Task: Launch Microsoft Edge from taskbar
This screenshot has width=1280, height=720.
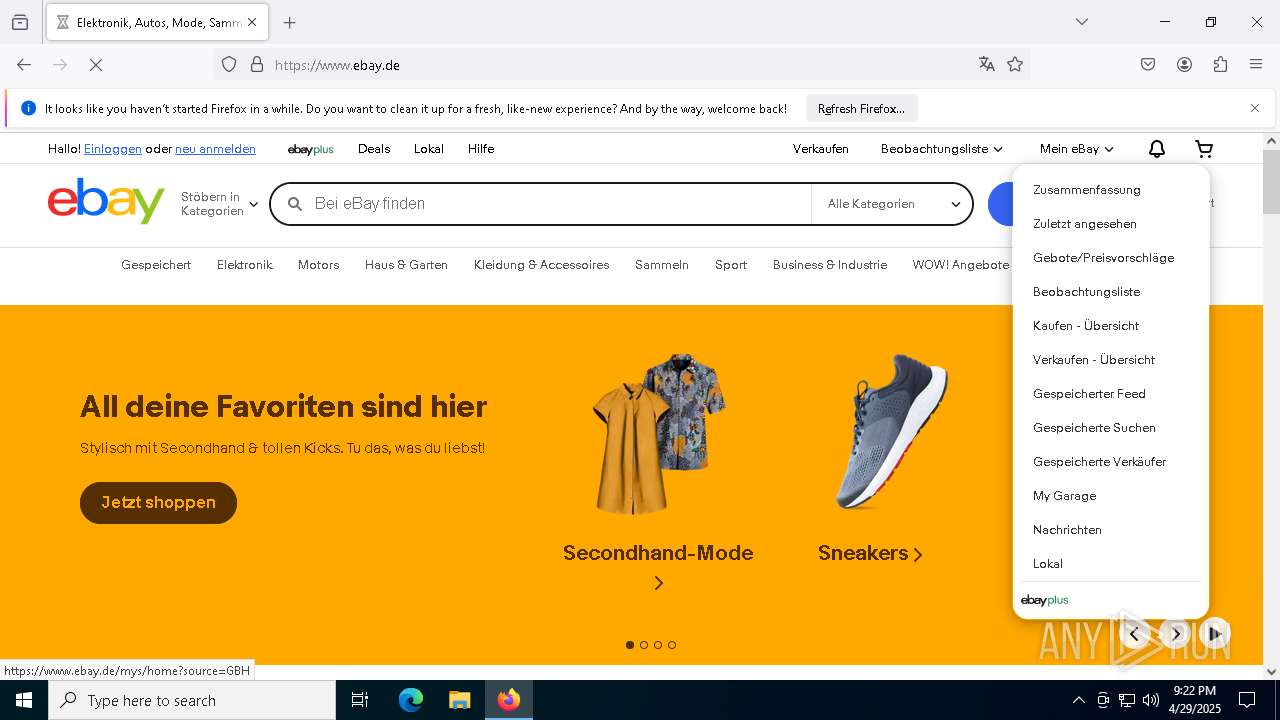Action: 411,700
